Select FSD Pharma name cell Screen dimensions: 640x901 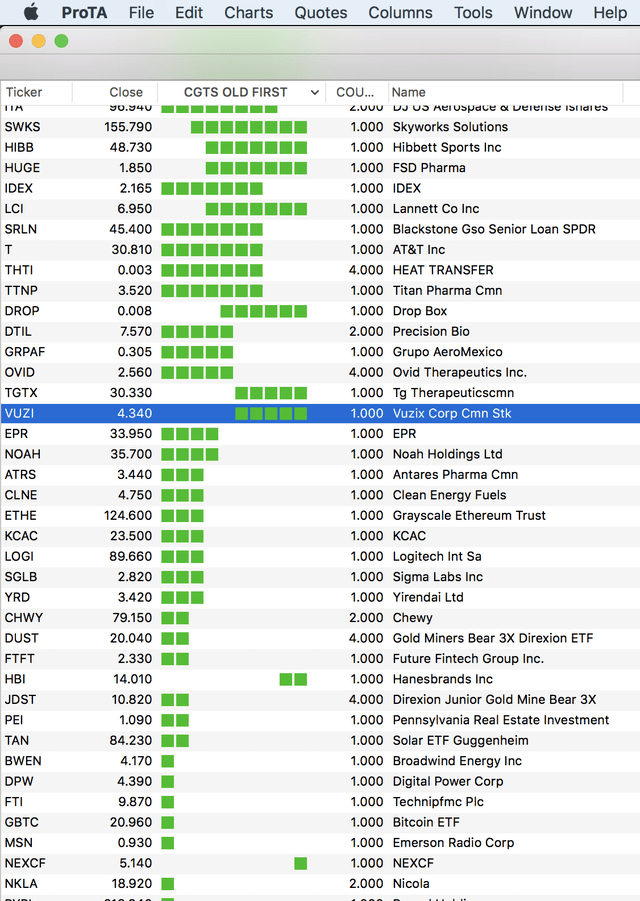coord(429,168)
